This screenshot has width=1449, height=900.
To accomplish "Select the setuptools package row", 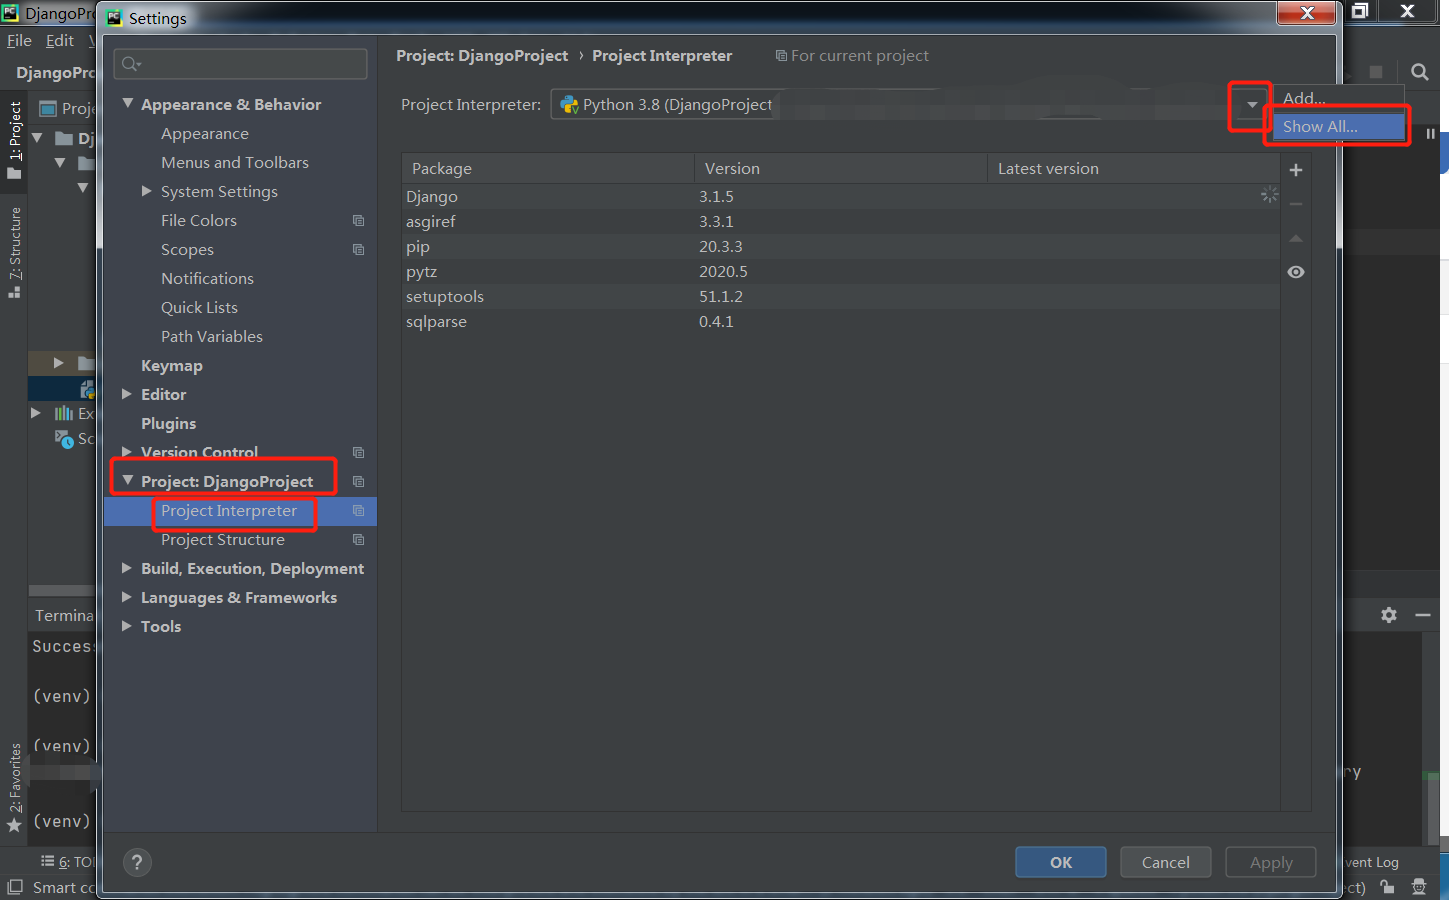I will (x=840, y=296).
